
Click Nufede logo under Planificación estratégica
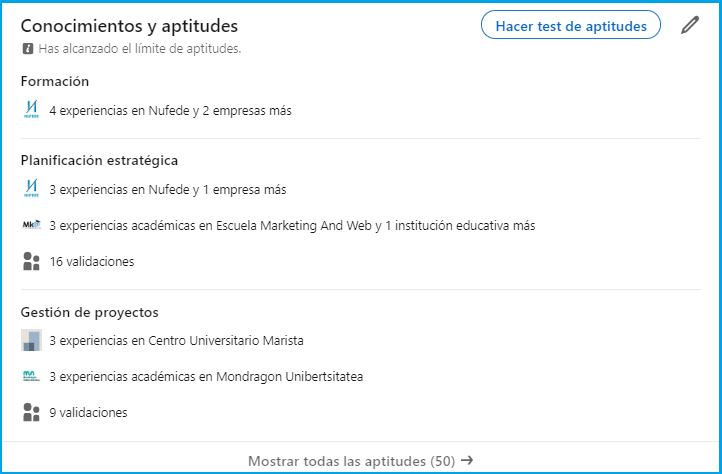click(31, 189)
